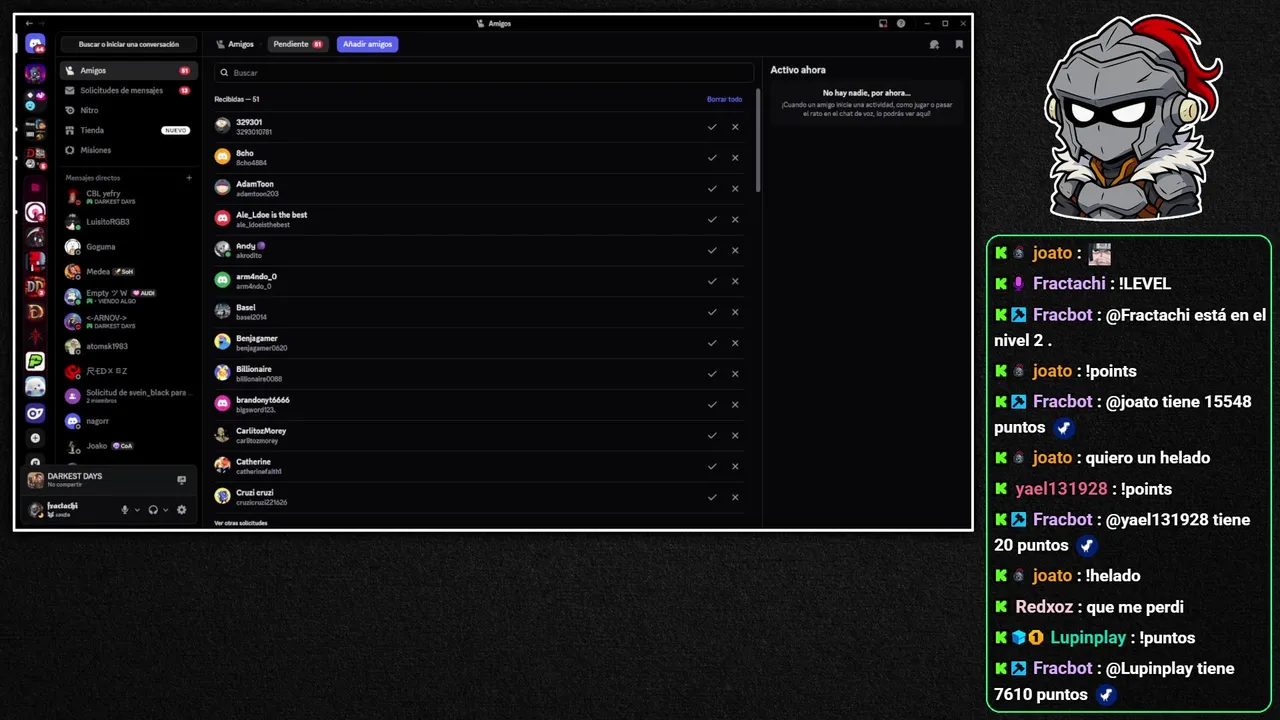Accept Benjagamer's friend request
This screenshot has height=720, width=1280.
[x=712, y=343]
